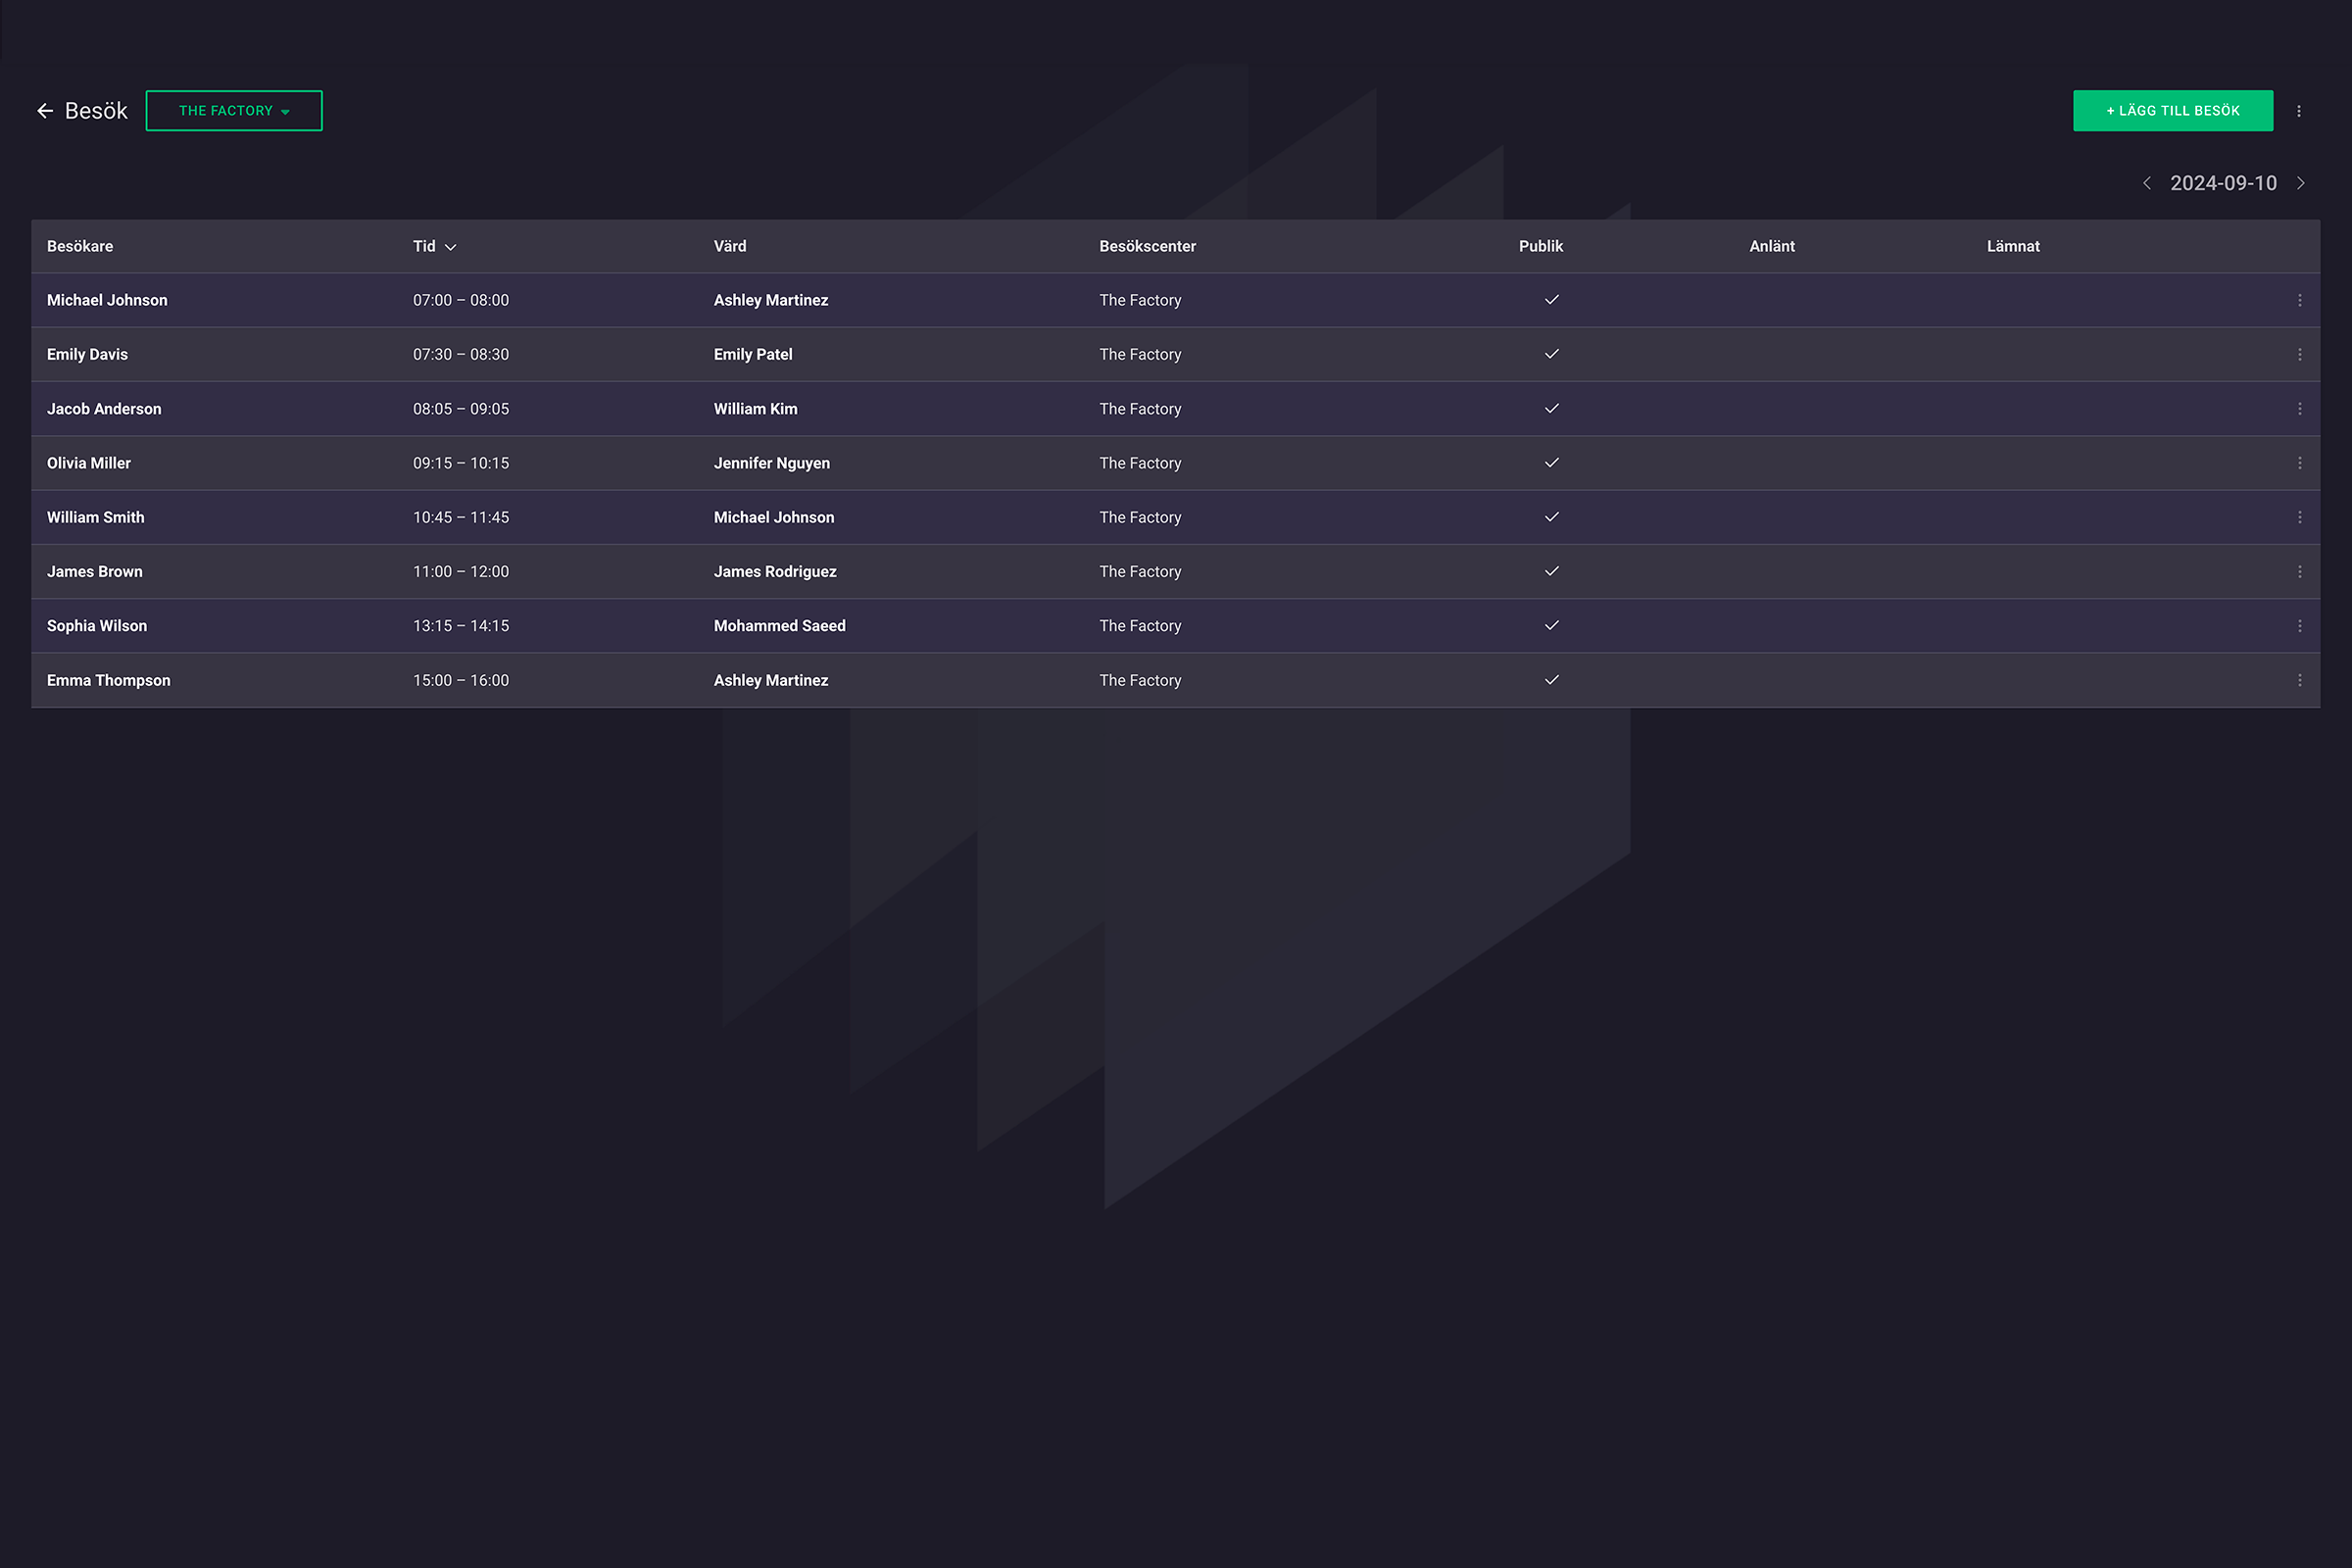
Task: Toggle Publik checkmark for James Brown
Action: pyautogui.click(x=1552, y=571)
